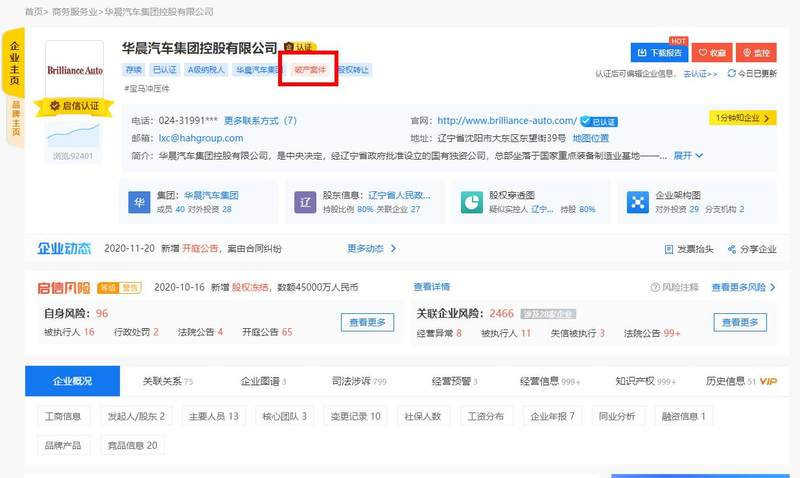Select 融资信息 1 sub-tab
Image resolution: width=800 pixels, height=478 pixels.
[684, 416]
